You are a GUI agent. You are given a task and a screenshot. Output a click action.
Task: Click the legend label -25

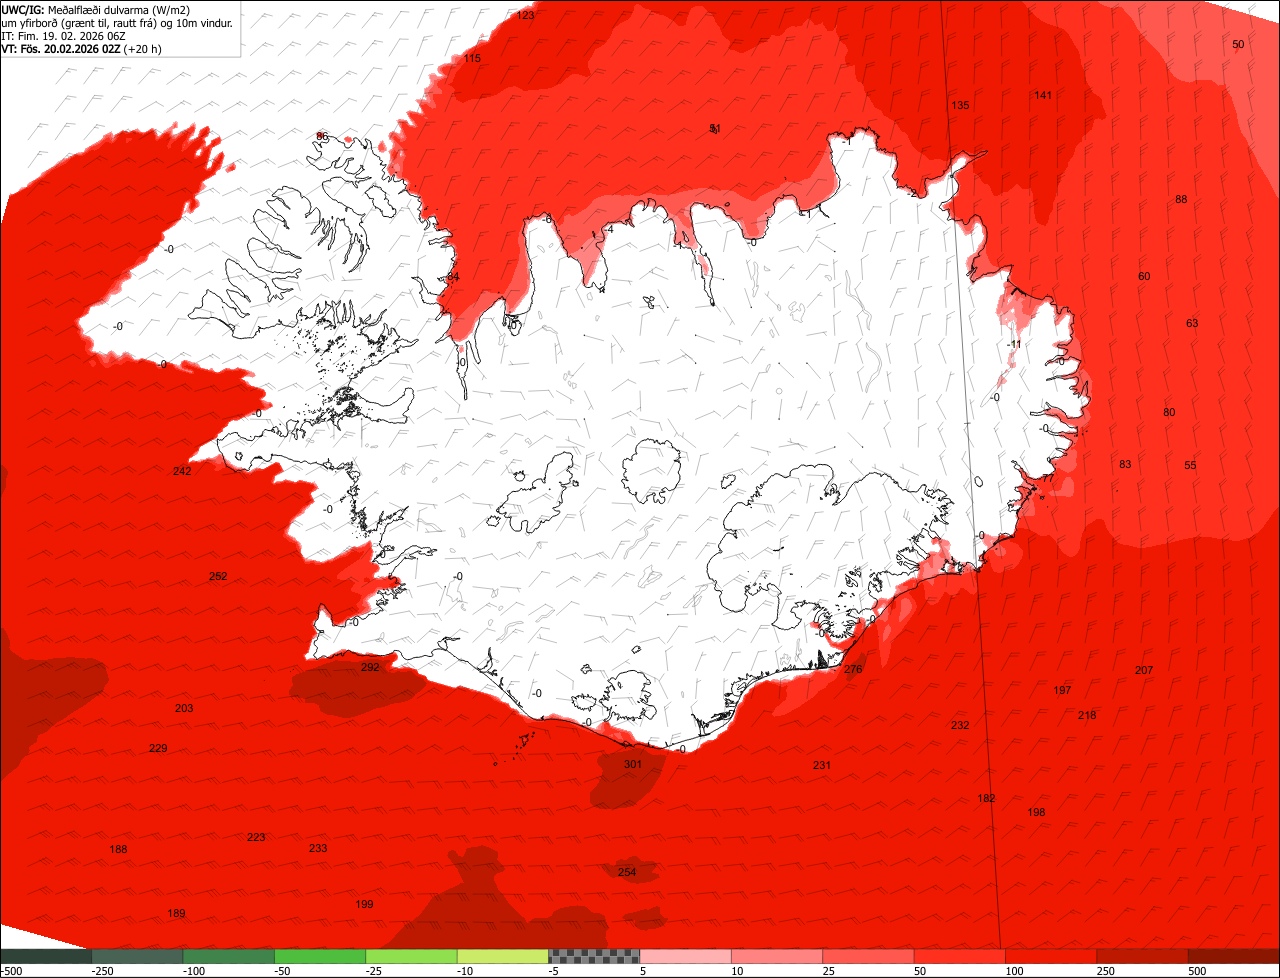click(375, 971)
